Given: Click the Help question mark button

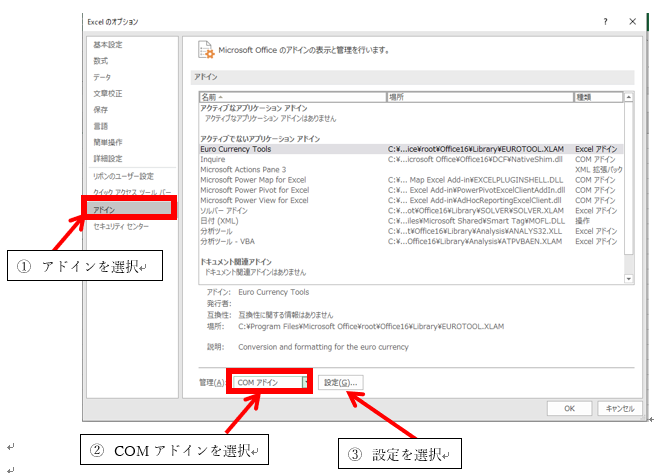Looking at the screenshot, I should click(x=605, y=22).
